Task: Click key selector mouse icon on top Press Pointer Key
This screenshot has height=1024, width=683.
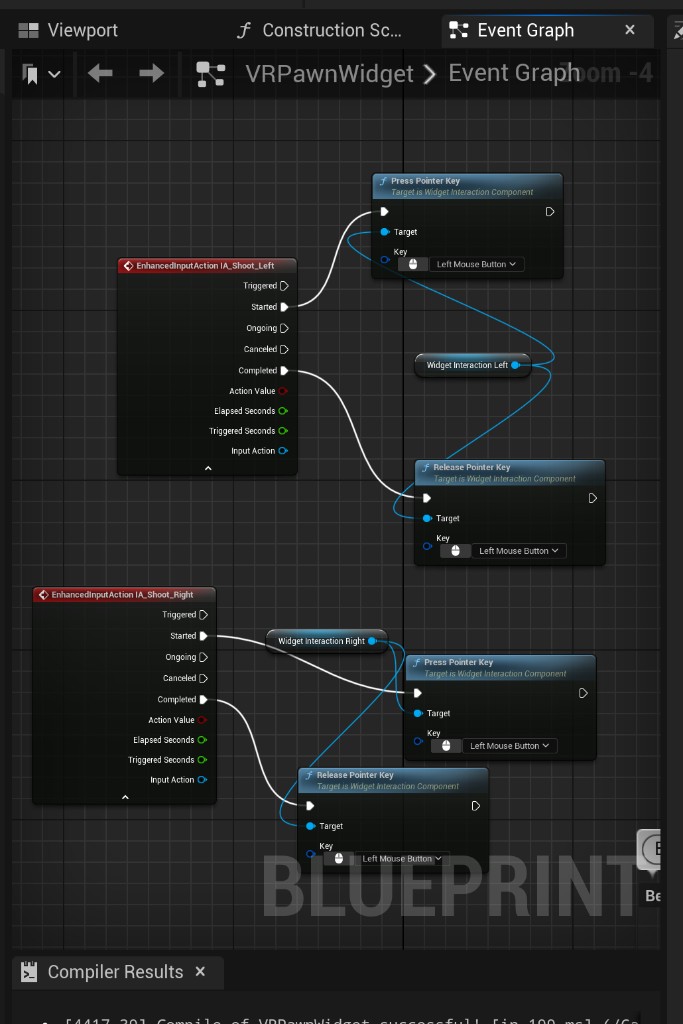Action: (413, 264)
